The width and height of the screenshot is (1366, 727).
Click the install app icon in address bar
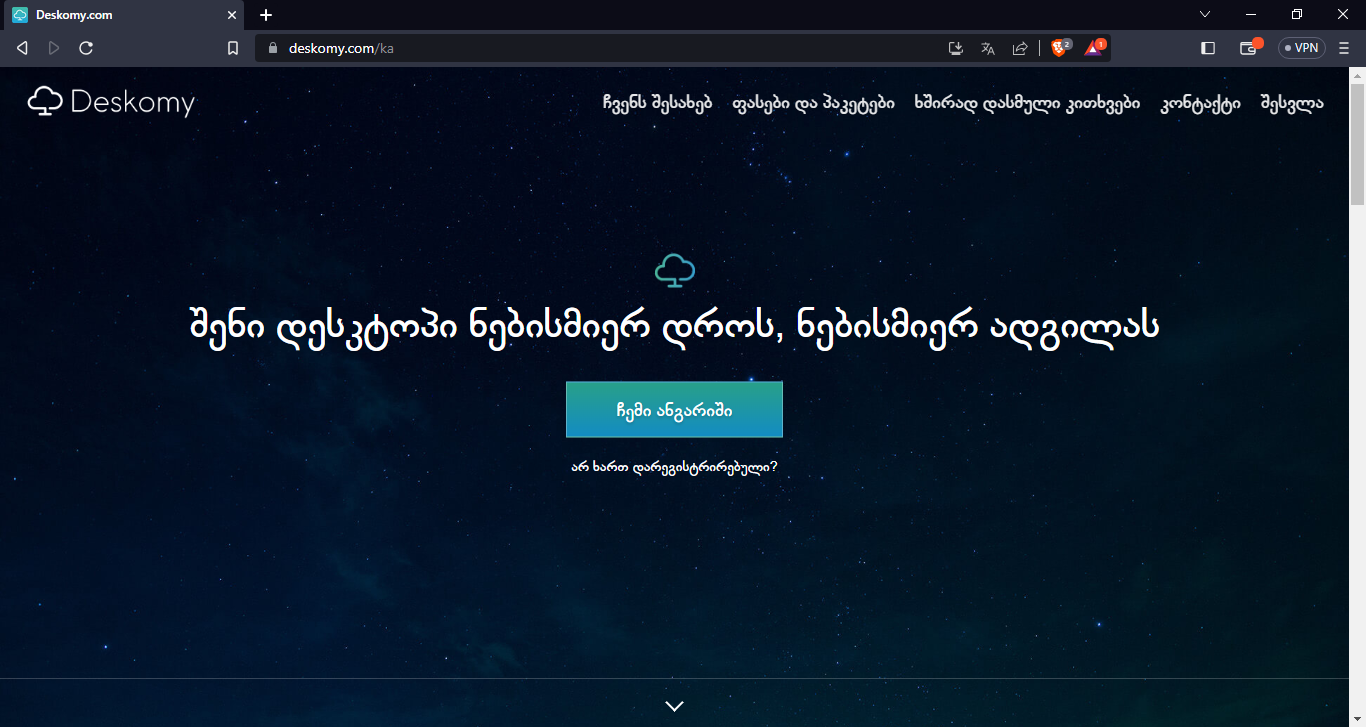point(956,48)
